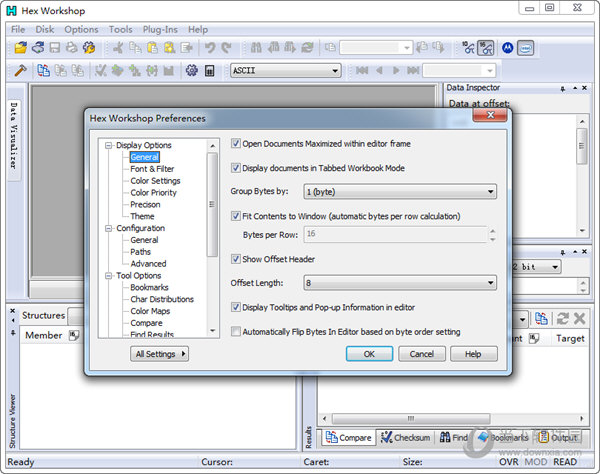Switch to the Checksum results tab
The image size is (600, 474).
406,437
